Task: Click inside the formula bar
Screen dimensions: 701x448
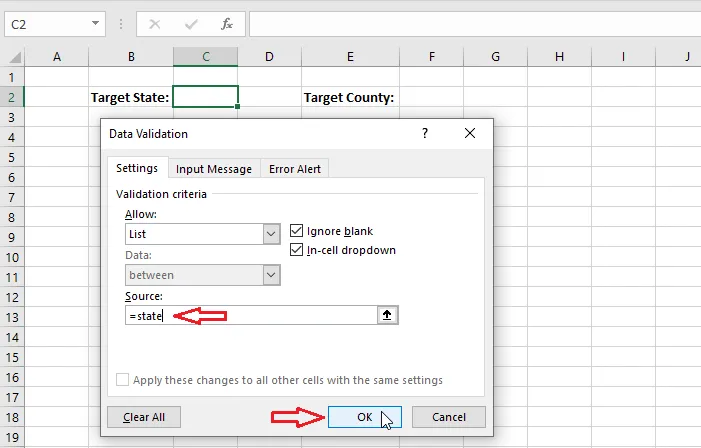Action: [x=475, y=24]
